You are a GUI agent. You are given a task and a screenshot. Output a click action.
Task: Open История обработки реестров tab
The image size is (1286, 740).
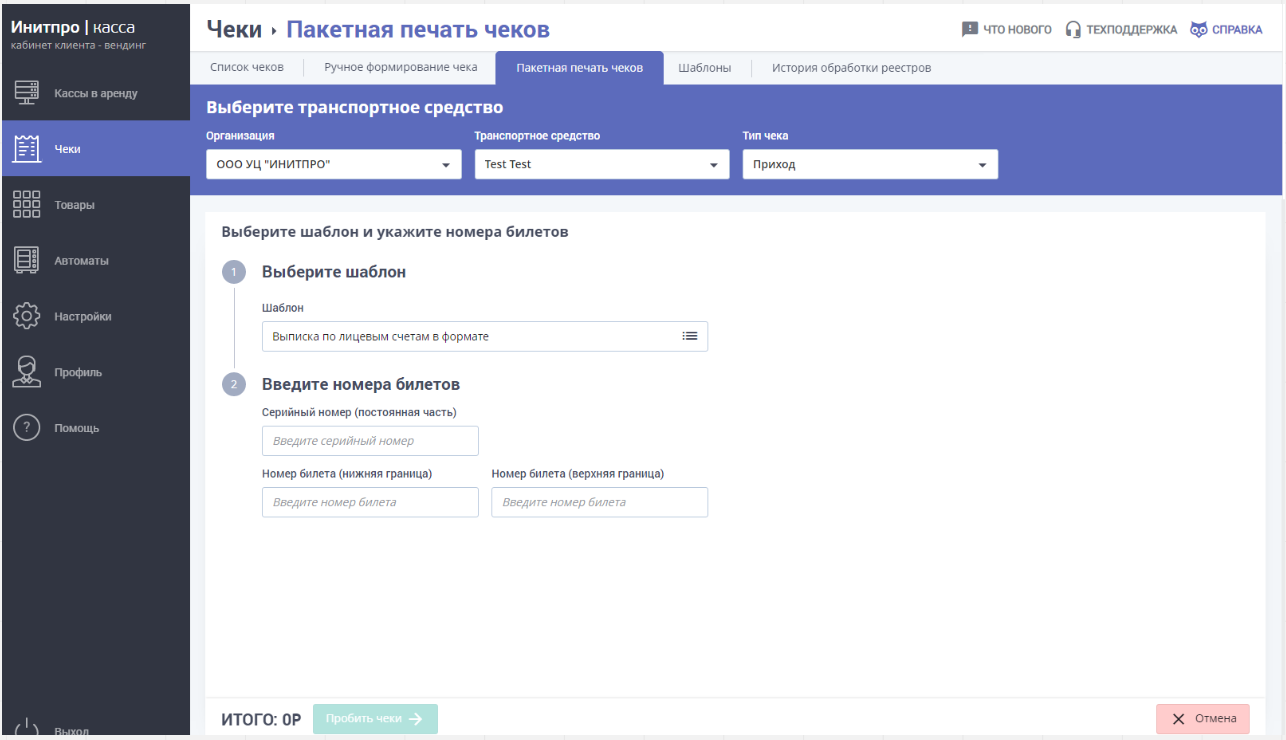pos(852,68)
